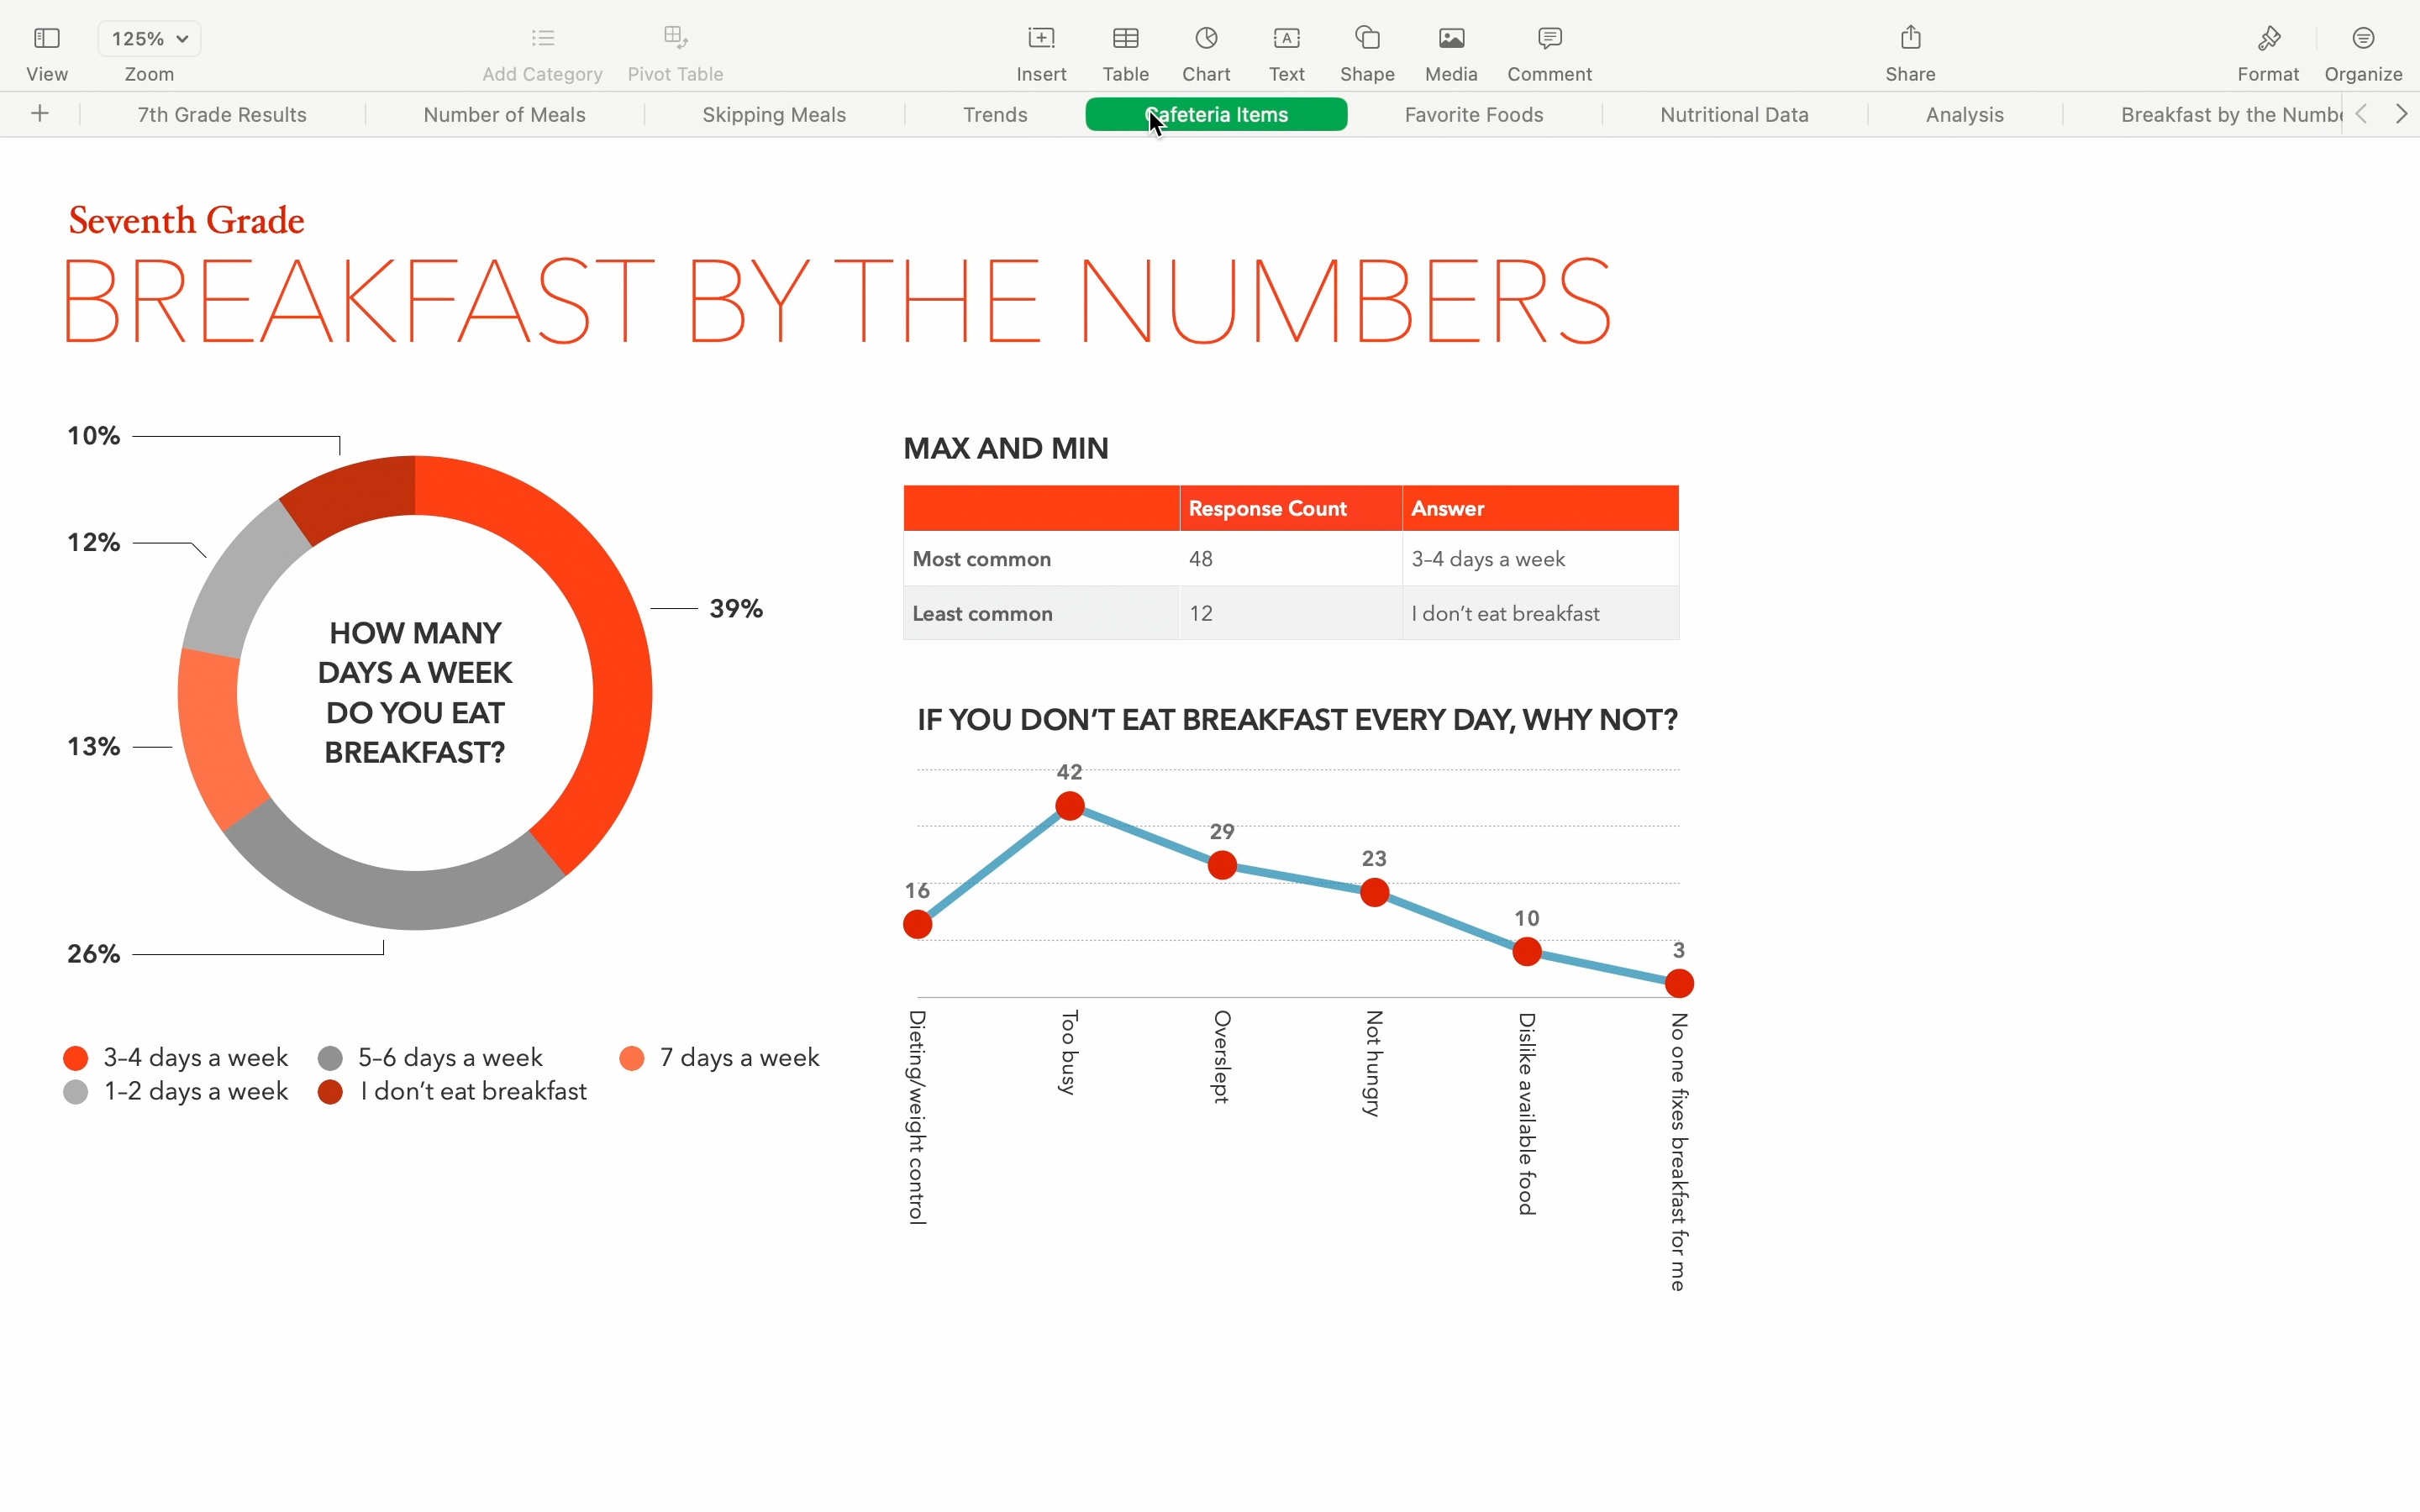Open the Skipping Meals sheet tab
Screen dimensions: 2420x1512
pyautogui.click(x=774, y=115)
